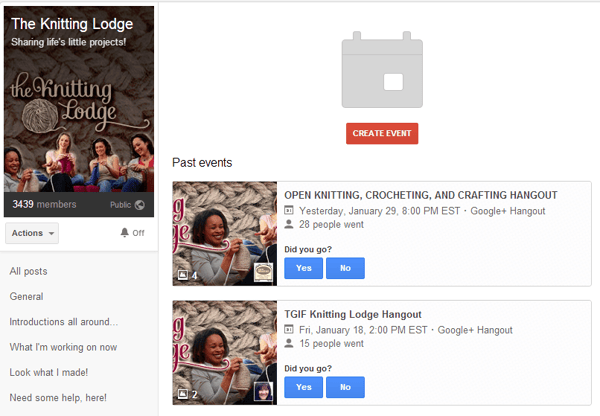
Task: Answer No for Open Knitting hangout
Action: pyautogui.click(x=345, y=268)
